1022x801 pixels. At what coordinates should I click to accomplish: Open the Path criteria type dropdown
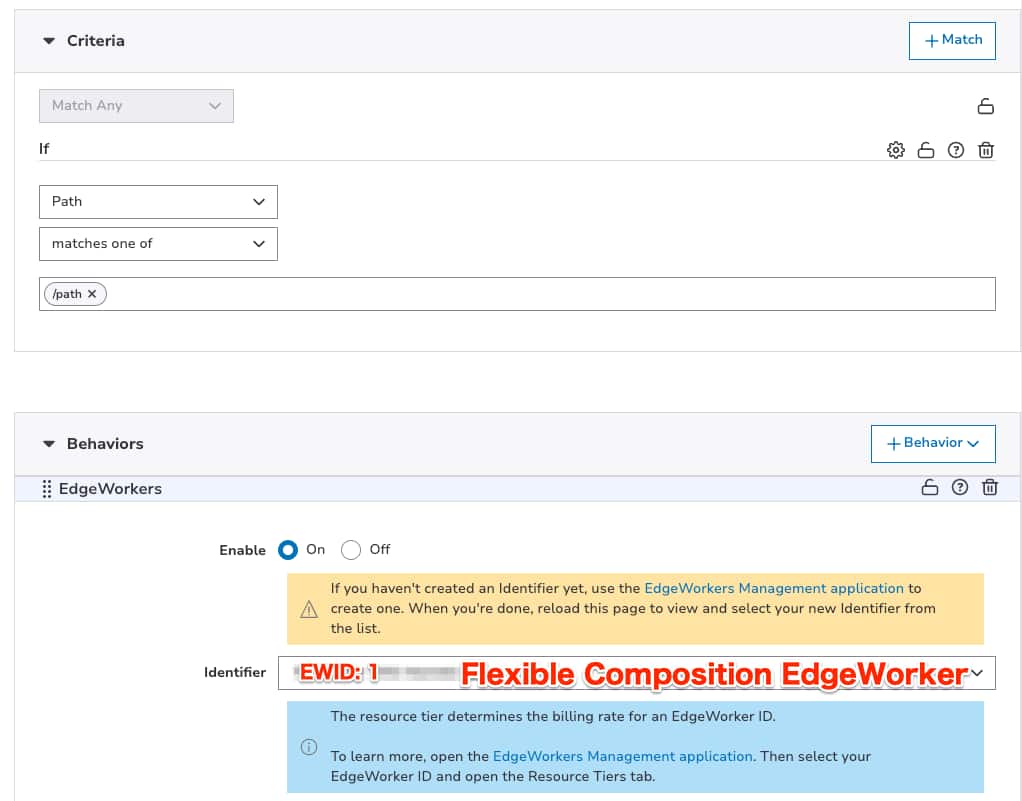[158, 201]
